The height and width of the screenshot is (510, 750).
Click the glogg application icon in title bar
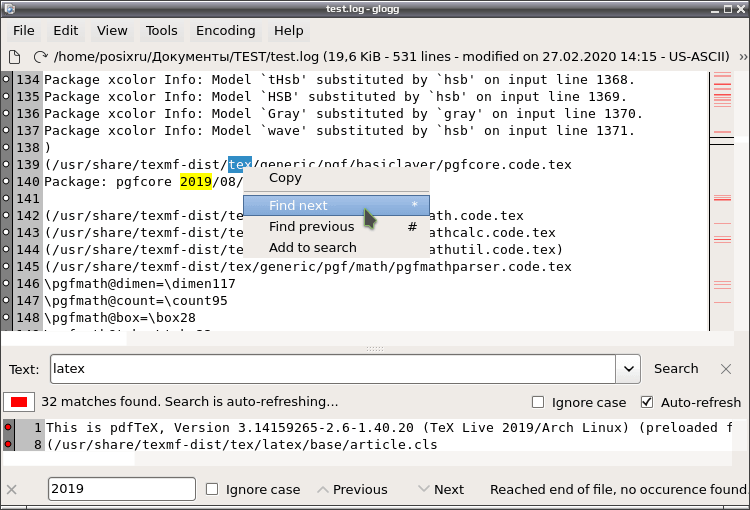9,8
